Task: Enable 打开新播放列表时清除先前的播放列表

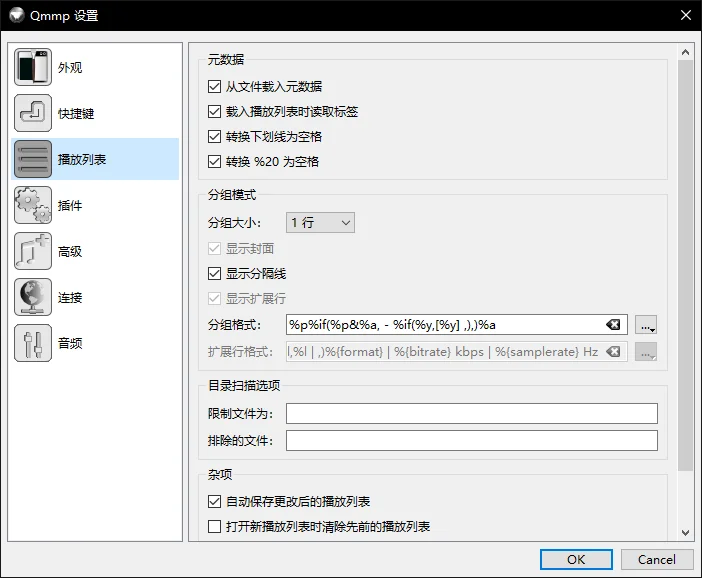Action: [214, 527]
